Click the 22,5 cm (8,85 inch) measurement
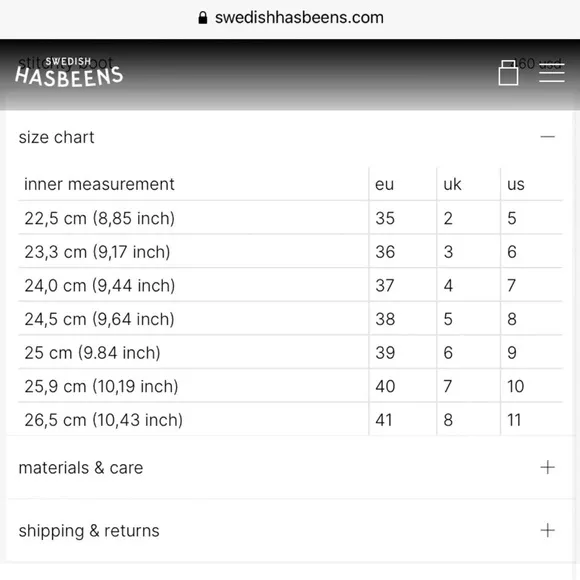Screen dimensions: 580x580 point(100,218)
